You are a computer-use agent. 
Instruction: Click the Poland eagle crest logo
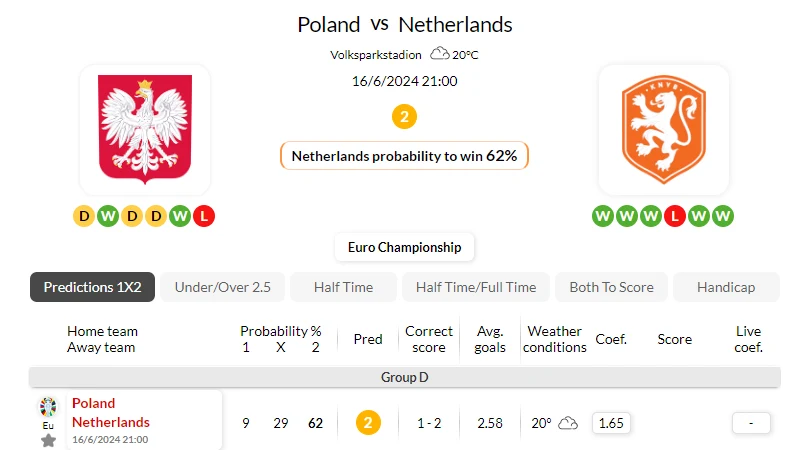tap(145, 130)
